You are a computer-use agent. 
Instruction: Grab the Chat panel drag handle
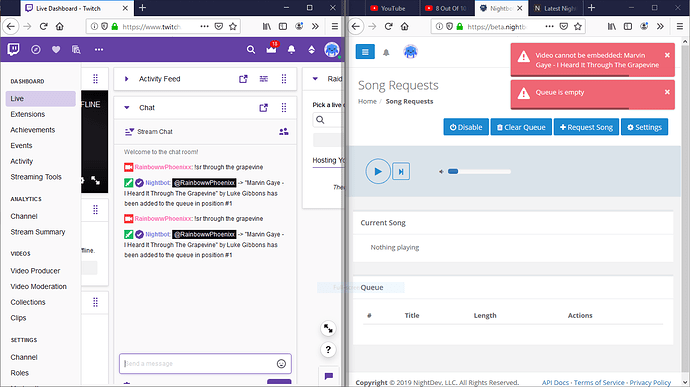tap(284, 107)
